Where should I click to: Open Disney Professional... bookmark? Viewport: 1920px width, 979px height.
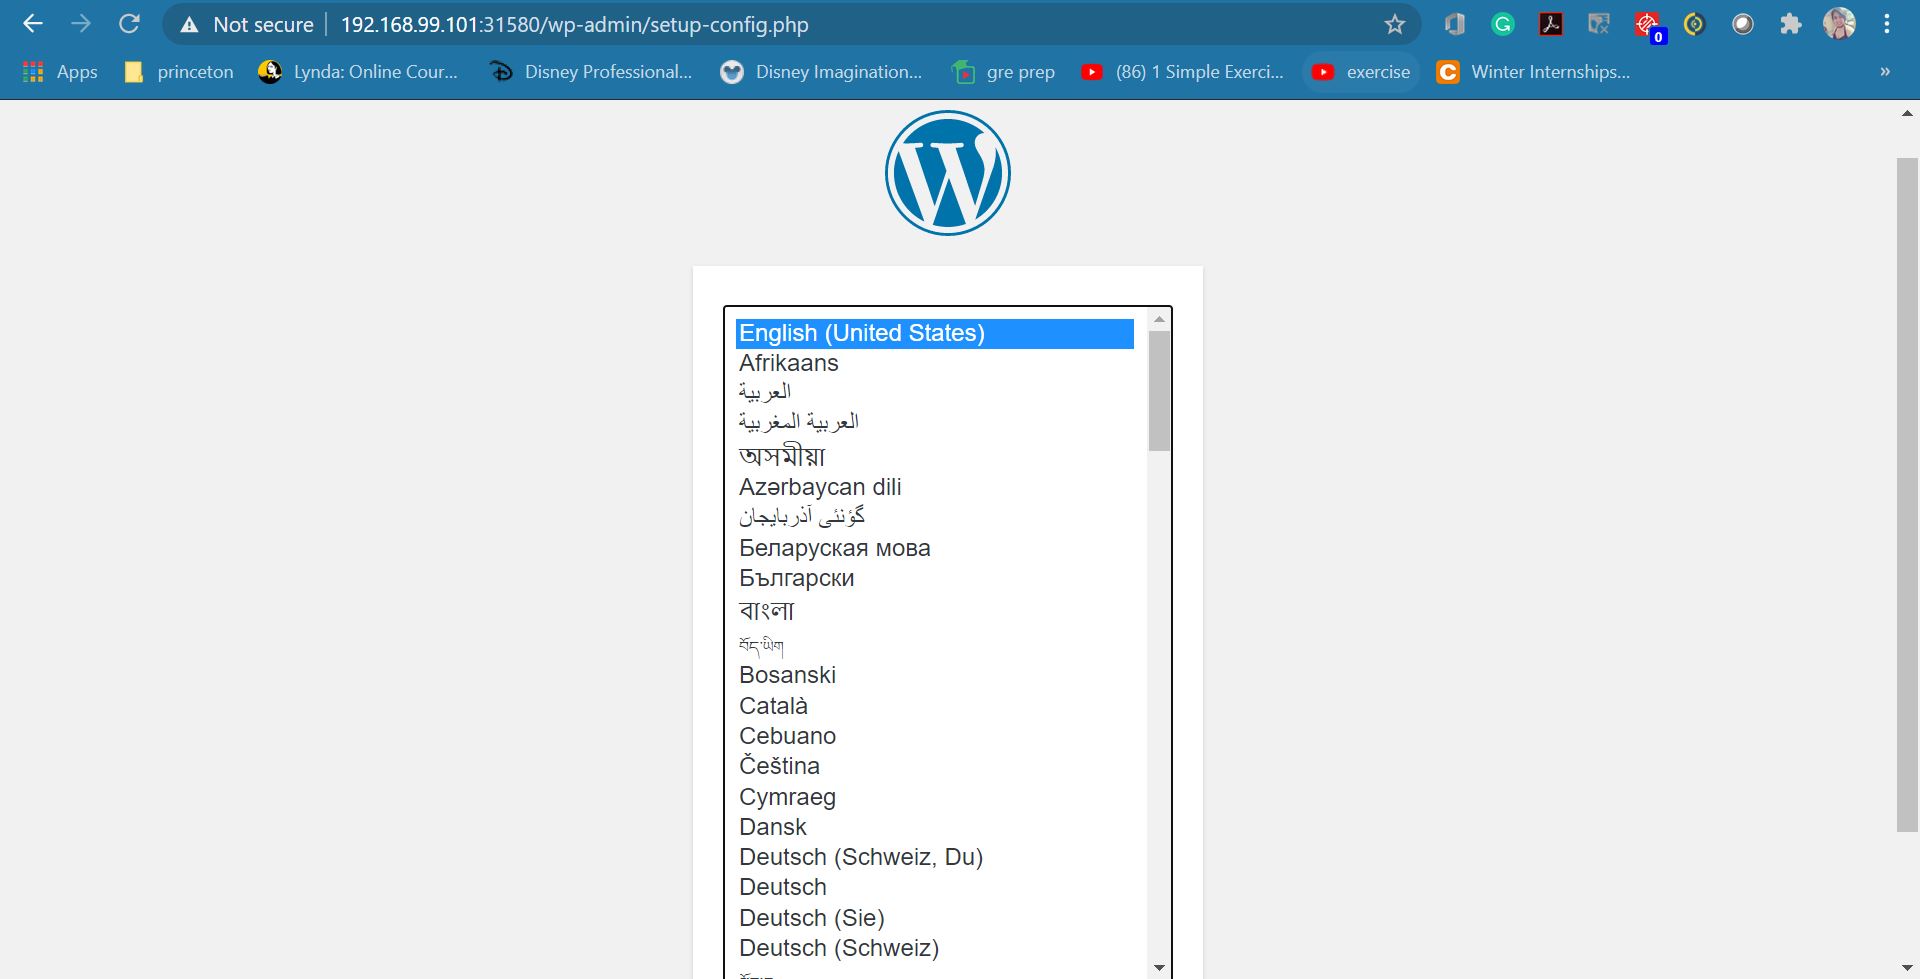click(591, 72)
